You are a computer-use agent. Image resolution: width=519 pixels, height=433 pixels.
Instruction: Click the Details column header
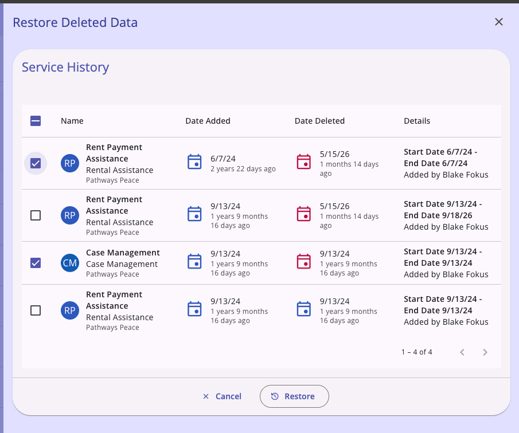(417, 121)
